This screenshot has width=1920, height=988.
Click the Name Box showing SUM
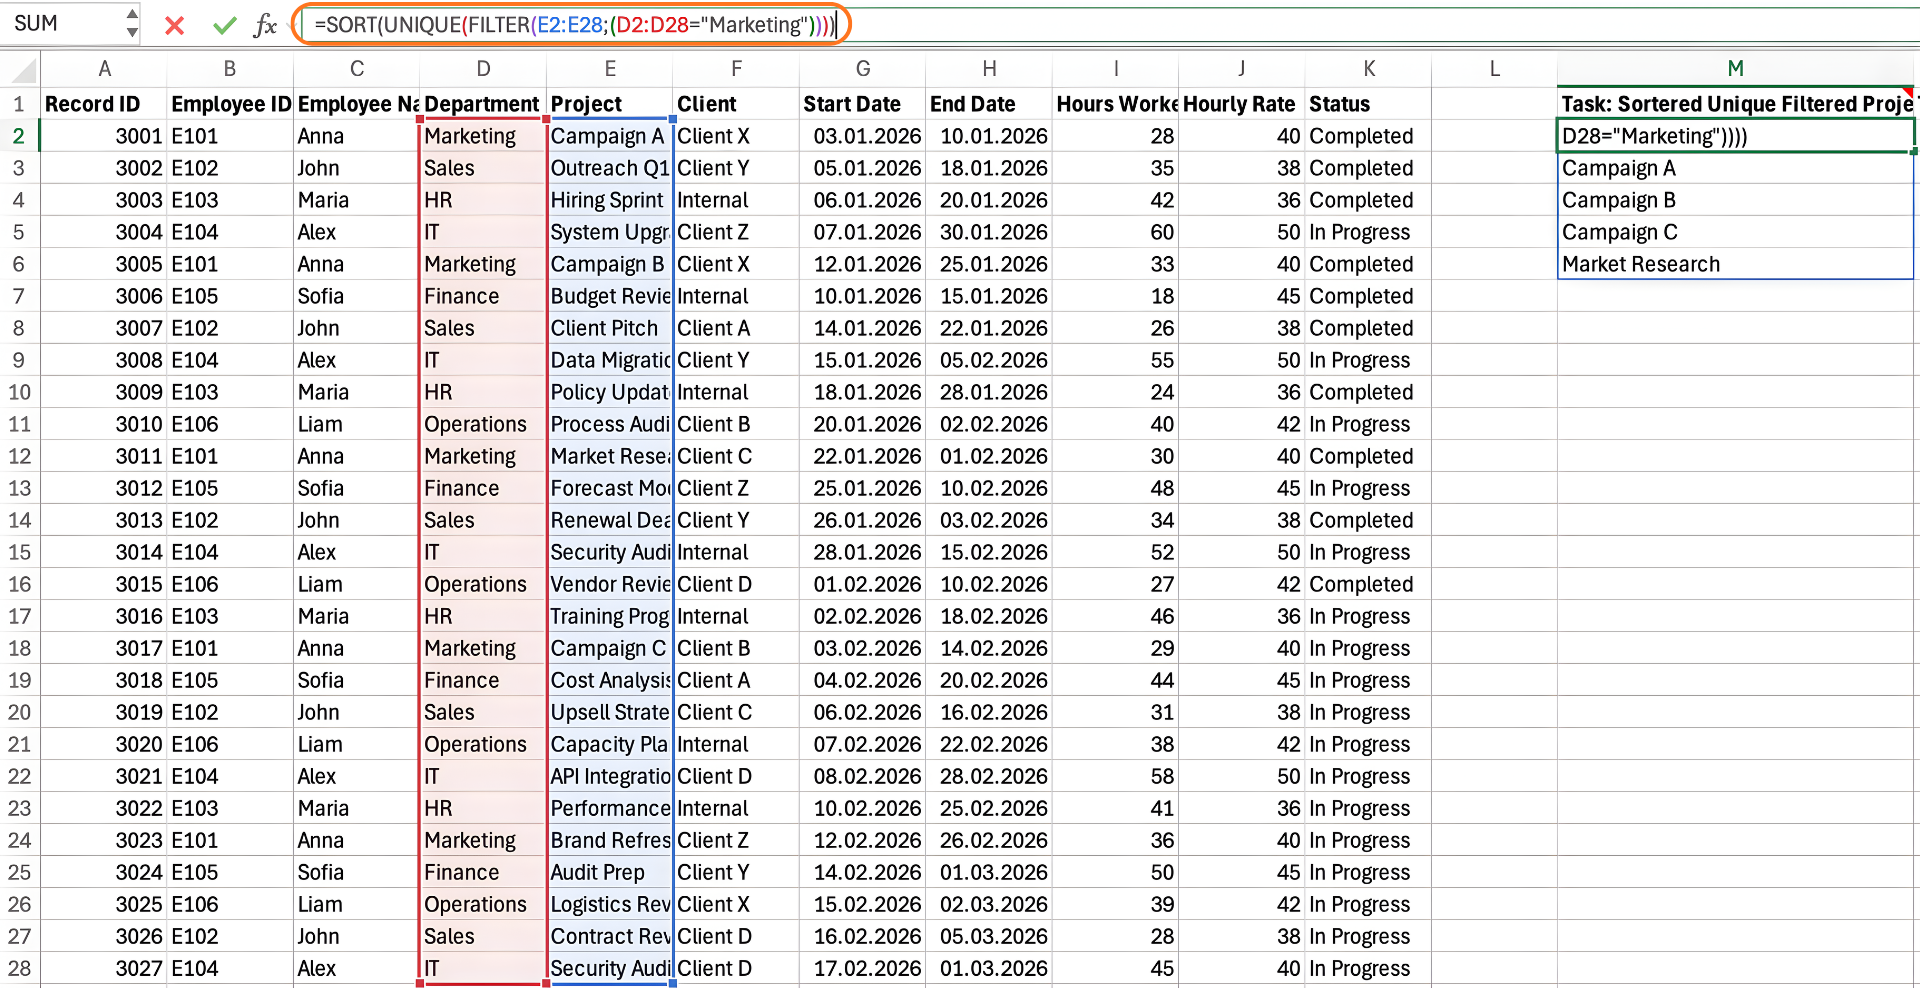(60, 24)
